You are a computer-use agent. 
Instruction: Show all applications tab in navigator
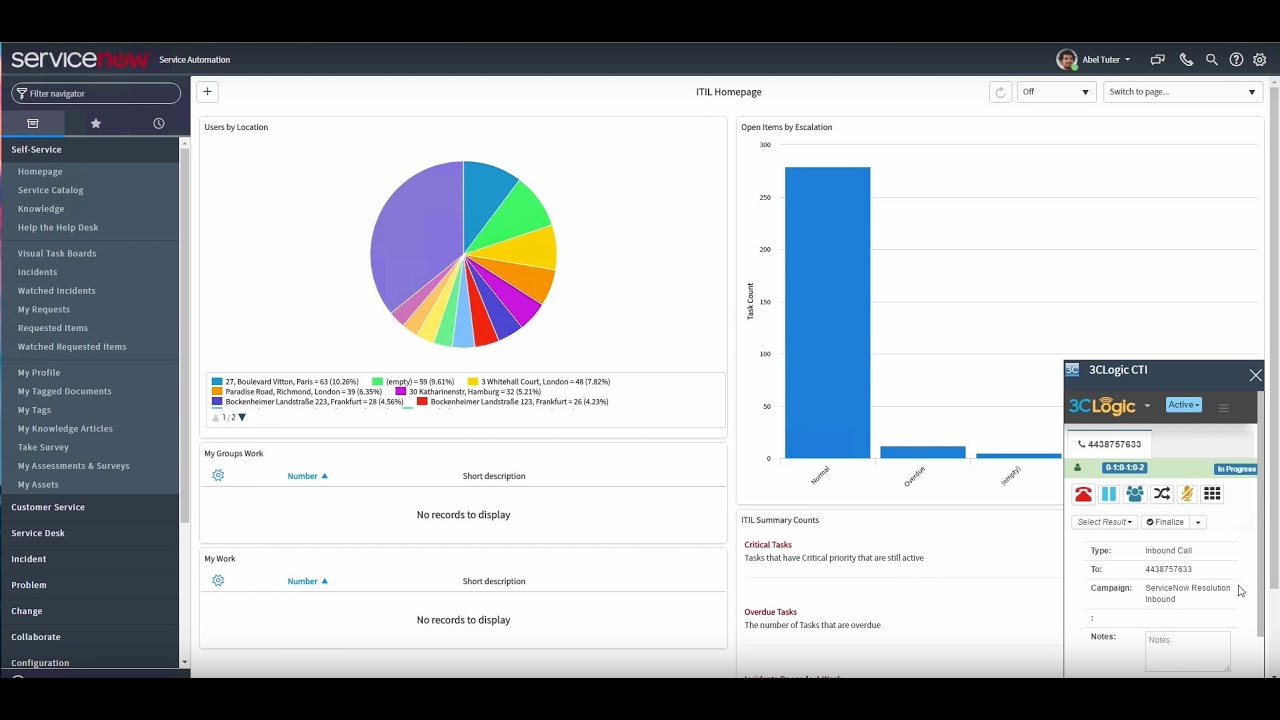[x=33, y=123]
